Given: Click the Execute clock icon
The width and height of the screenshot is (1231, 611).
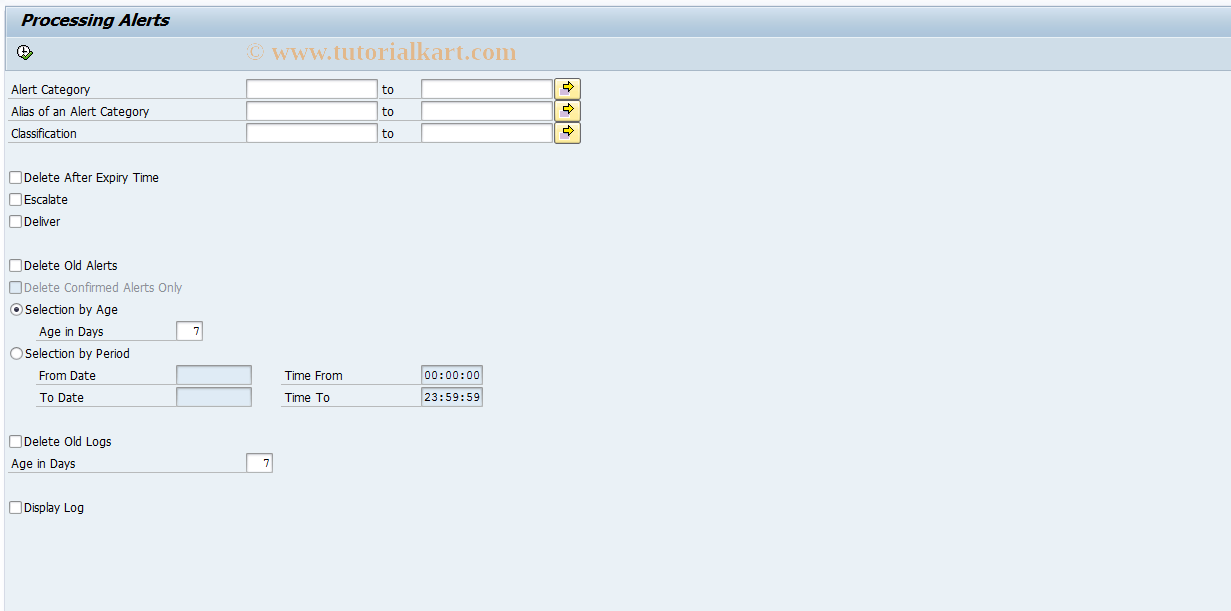Looking at the screenshot, I should (25, 53).
